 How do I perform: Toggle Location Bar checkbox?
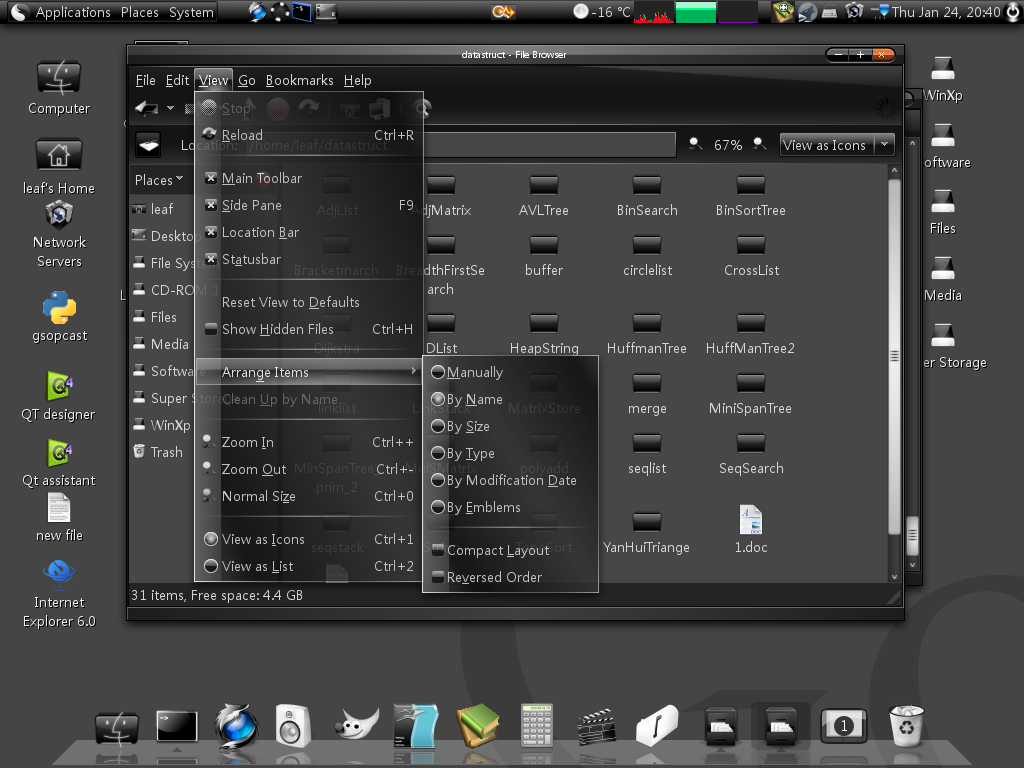coord(210,232)
